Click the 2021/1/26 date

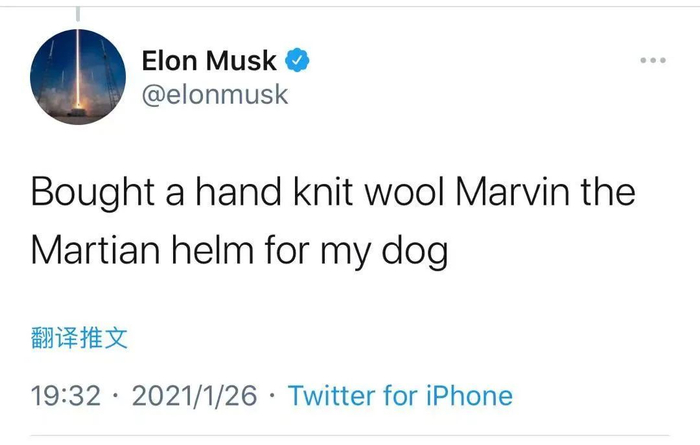(x=195, y=396)
